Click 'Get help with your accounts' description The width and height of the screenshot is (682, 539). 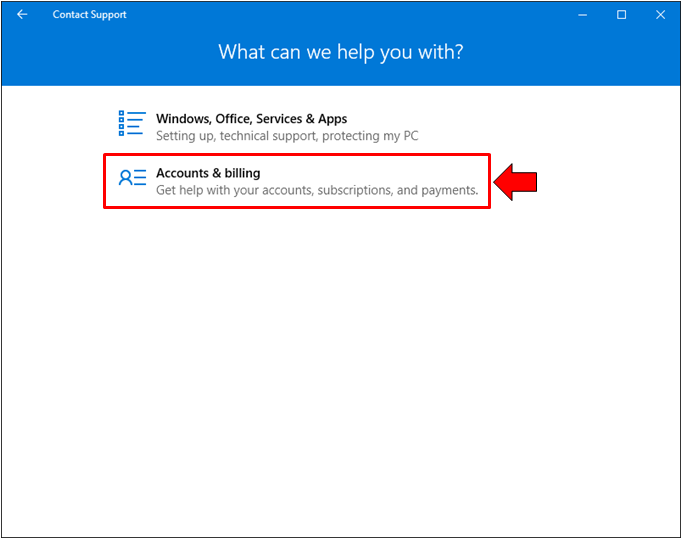click(x=317, y=190)
